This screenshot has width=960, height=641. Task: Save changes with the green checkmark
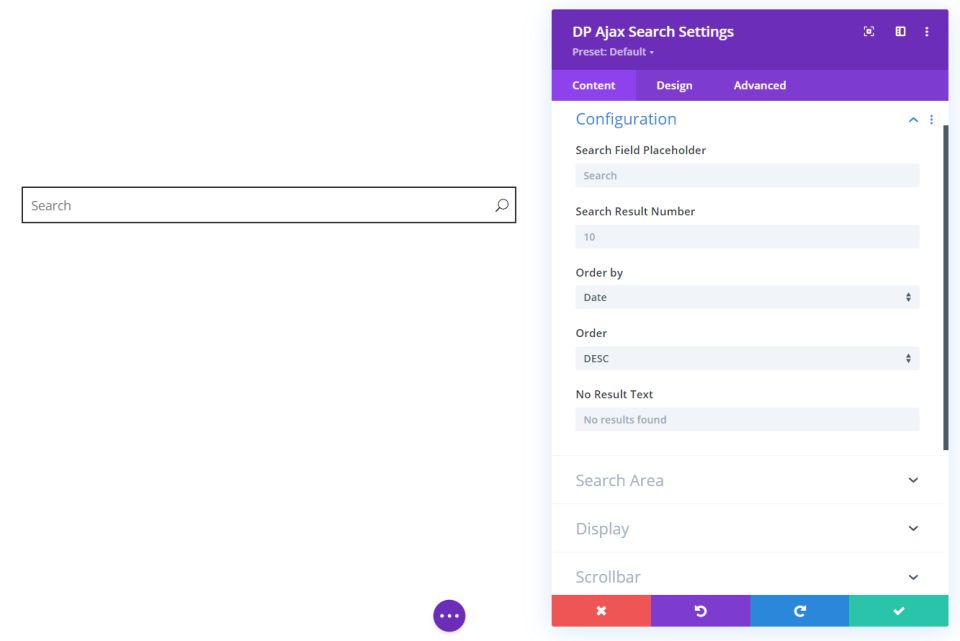[898, 611]
